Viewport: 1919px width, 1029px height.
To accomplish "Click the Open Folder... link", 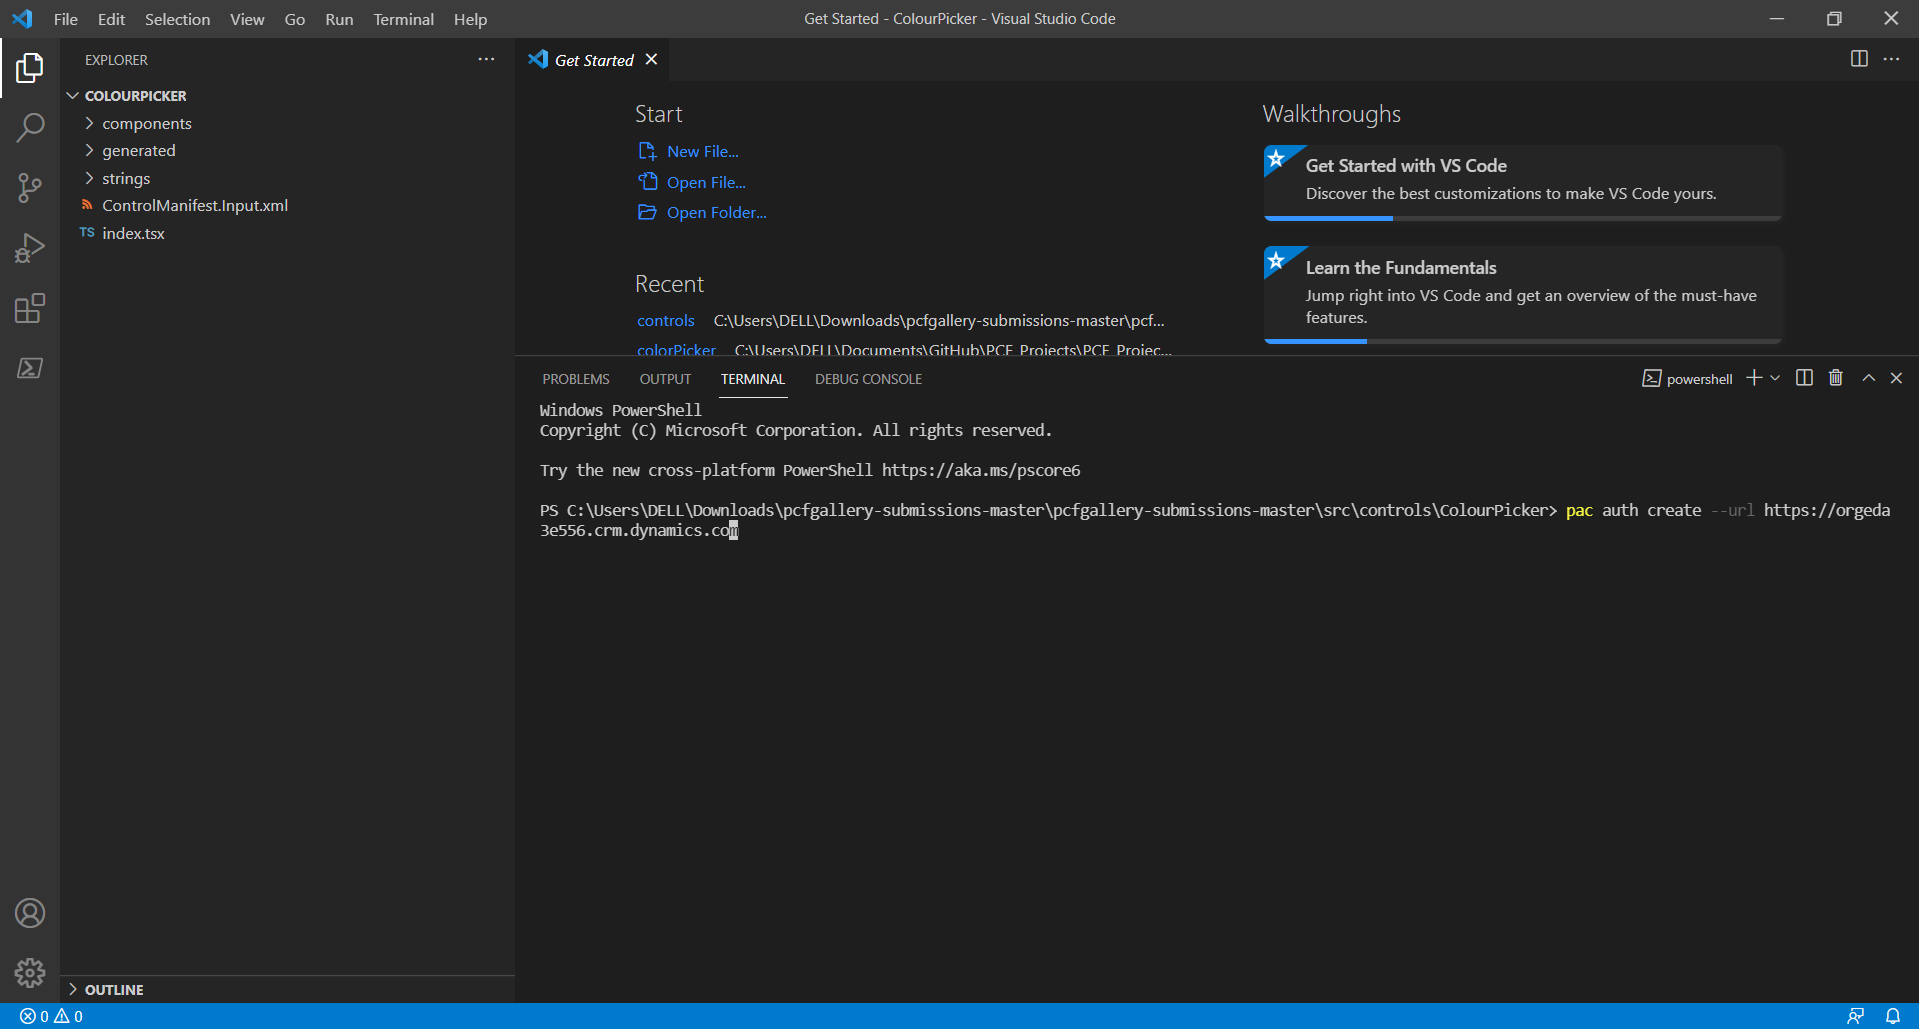I will [716, 212].
